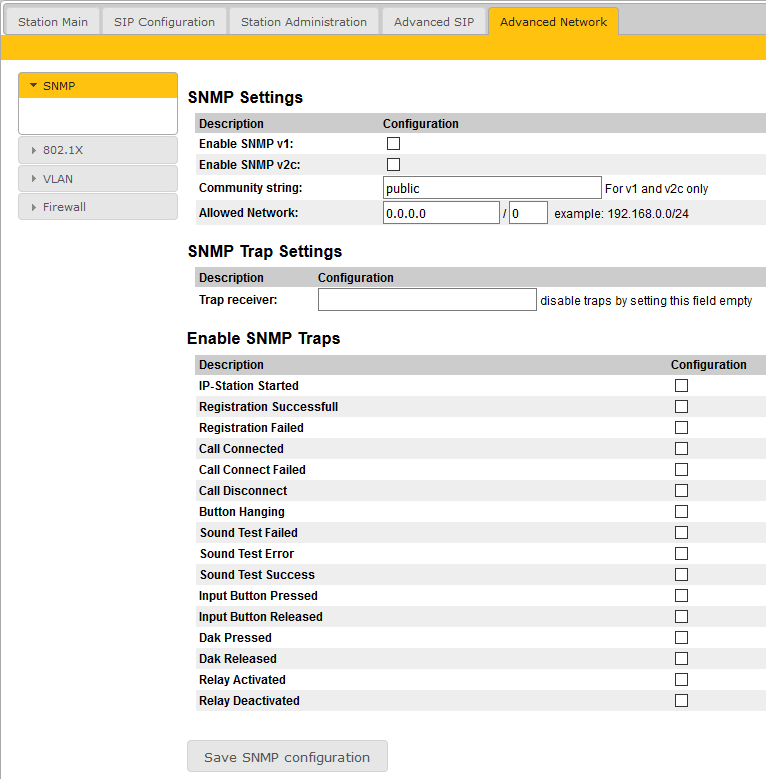Click the Allowed Network IP address field
766x779 pixels.
tap(440, 213)
